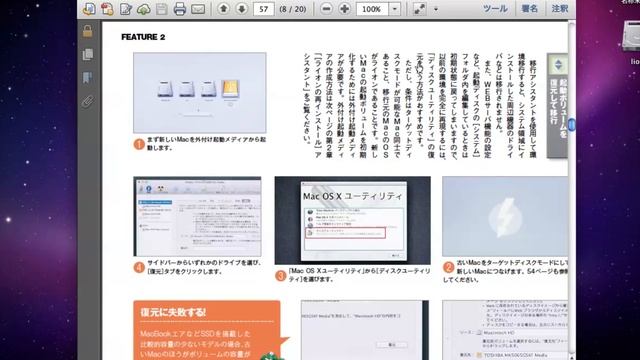Click the caption 古いMacをターゲットディスクモードにして

506,271
